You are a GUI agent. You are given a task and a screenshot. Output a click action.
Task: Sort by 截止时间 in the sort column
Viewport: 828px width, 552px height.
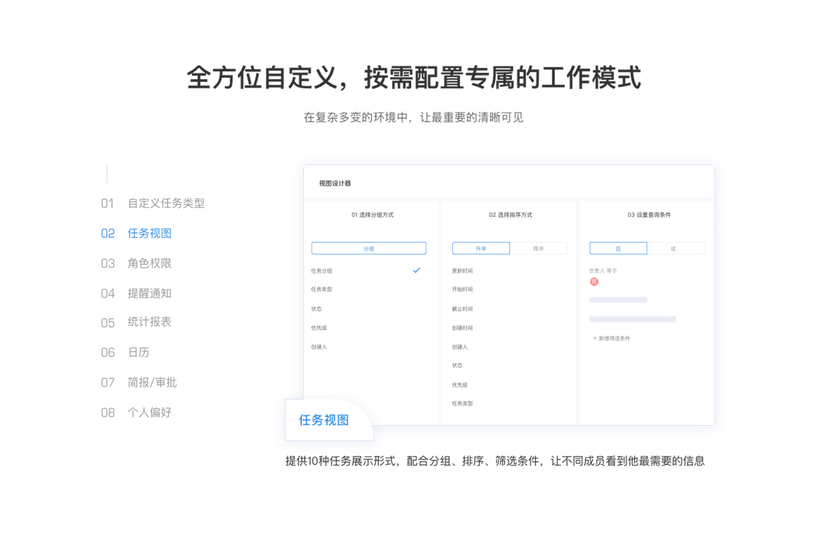pos(463,309)
